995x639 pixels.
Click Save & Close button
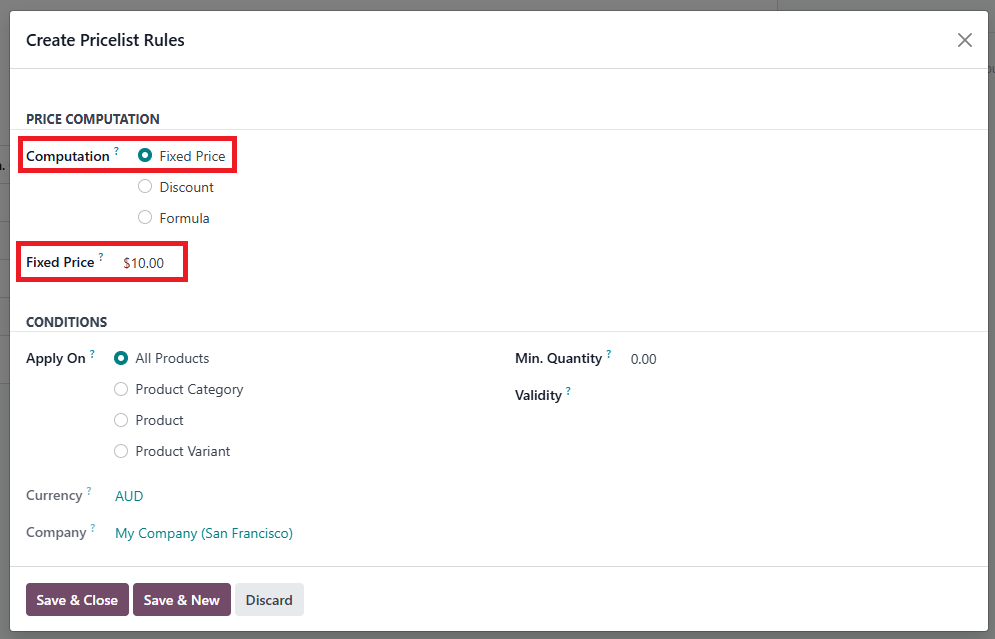77,600
